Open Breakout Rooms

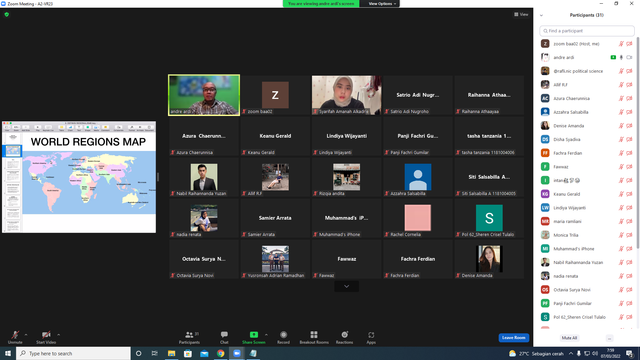[x=314, y=337]
